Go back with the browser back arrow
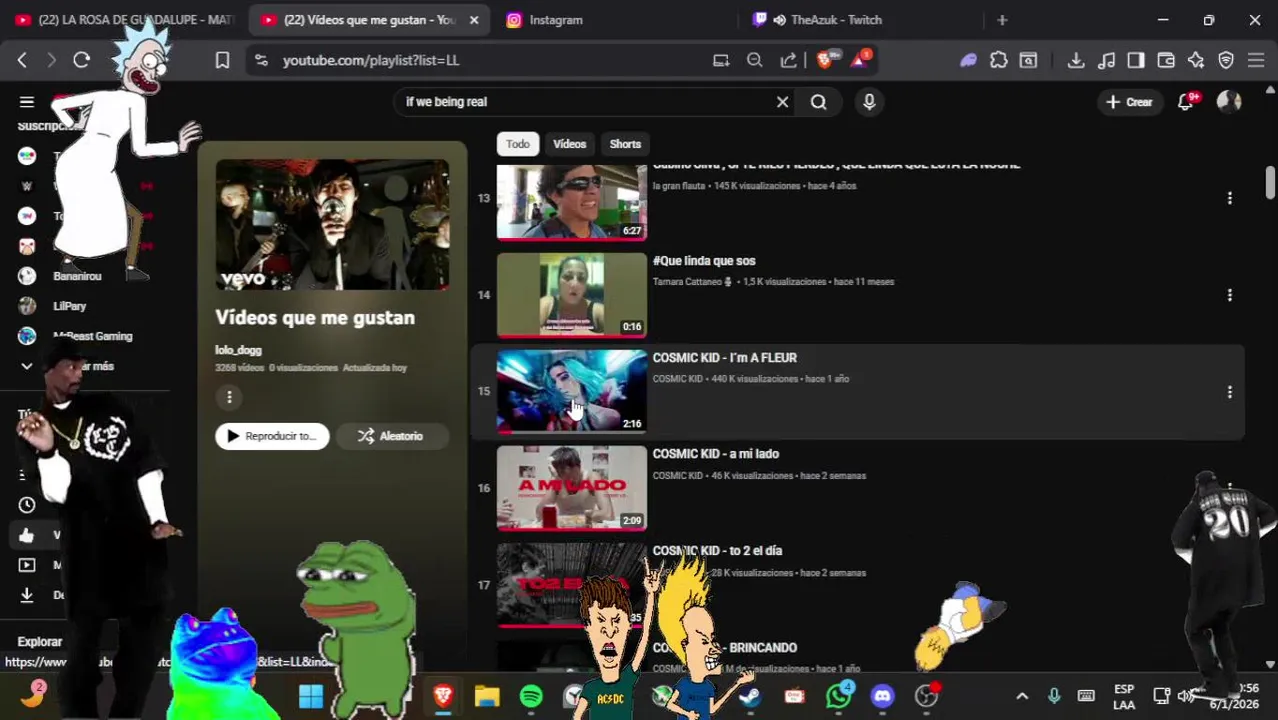The height and width of the screenshot is (720, 1278). [x=22, y=60]
